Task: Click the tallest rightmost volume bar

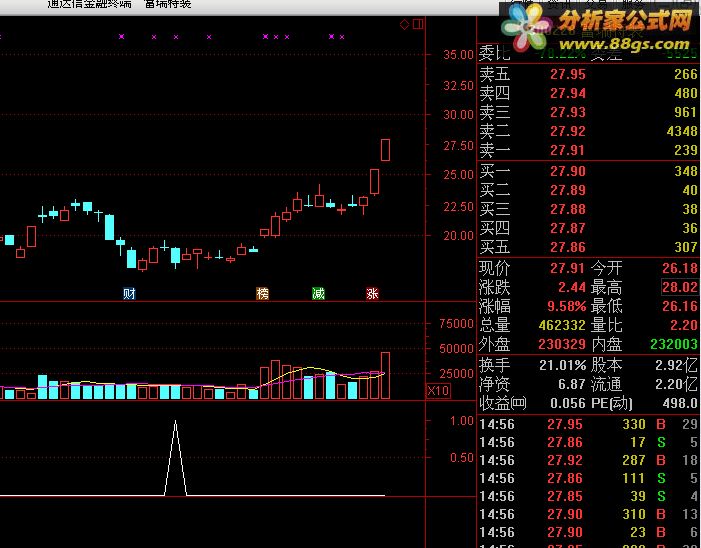Action: point(385,375)
